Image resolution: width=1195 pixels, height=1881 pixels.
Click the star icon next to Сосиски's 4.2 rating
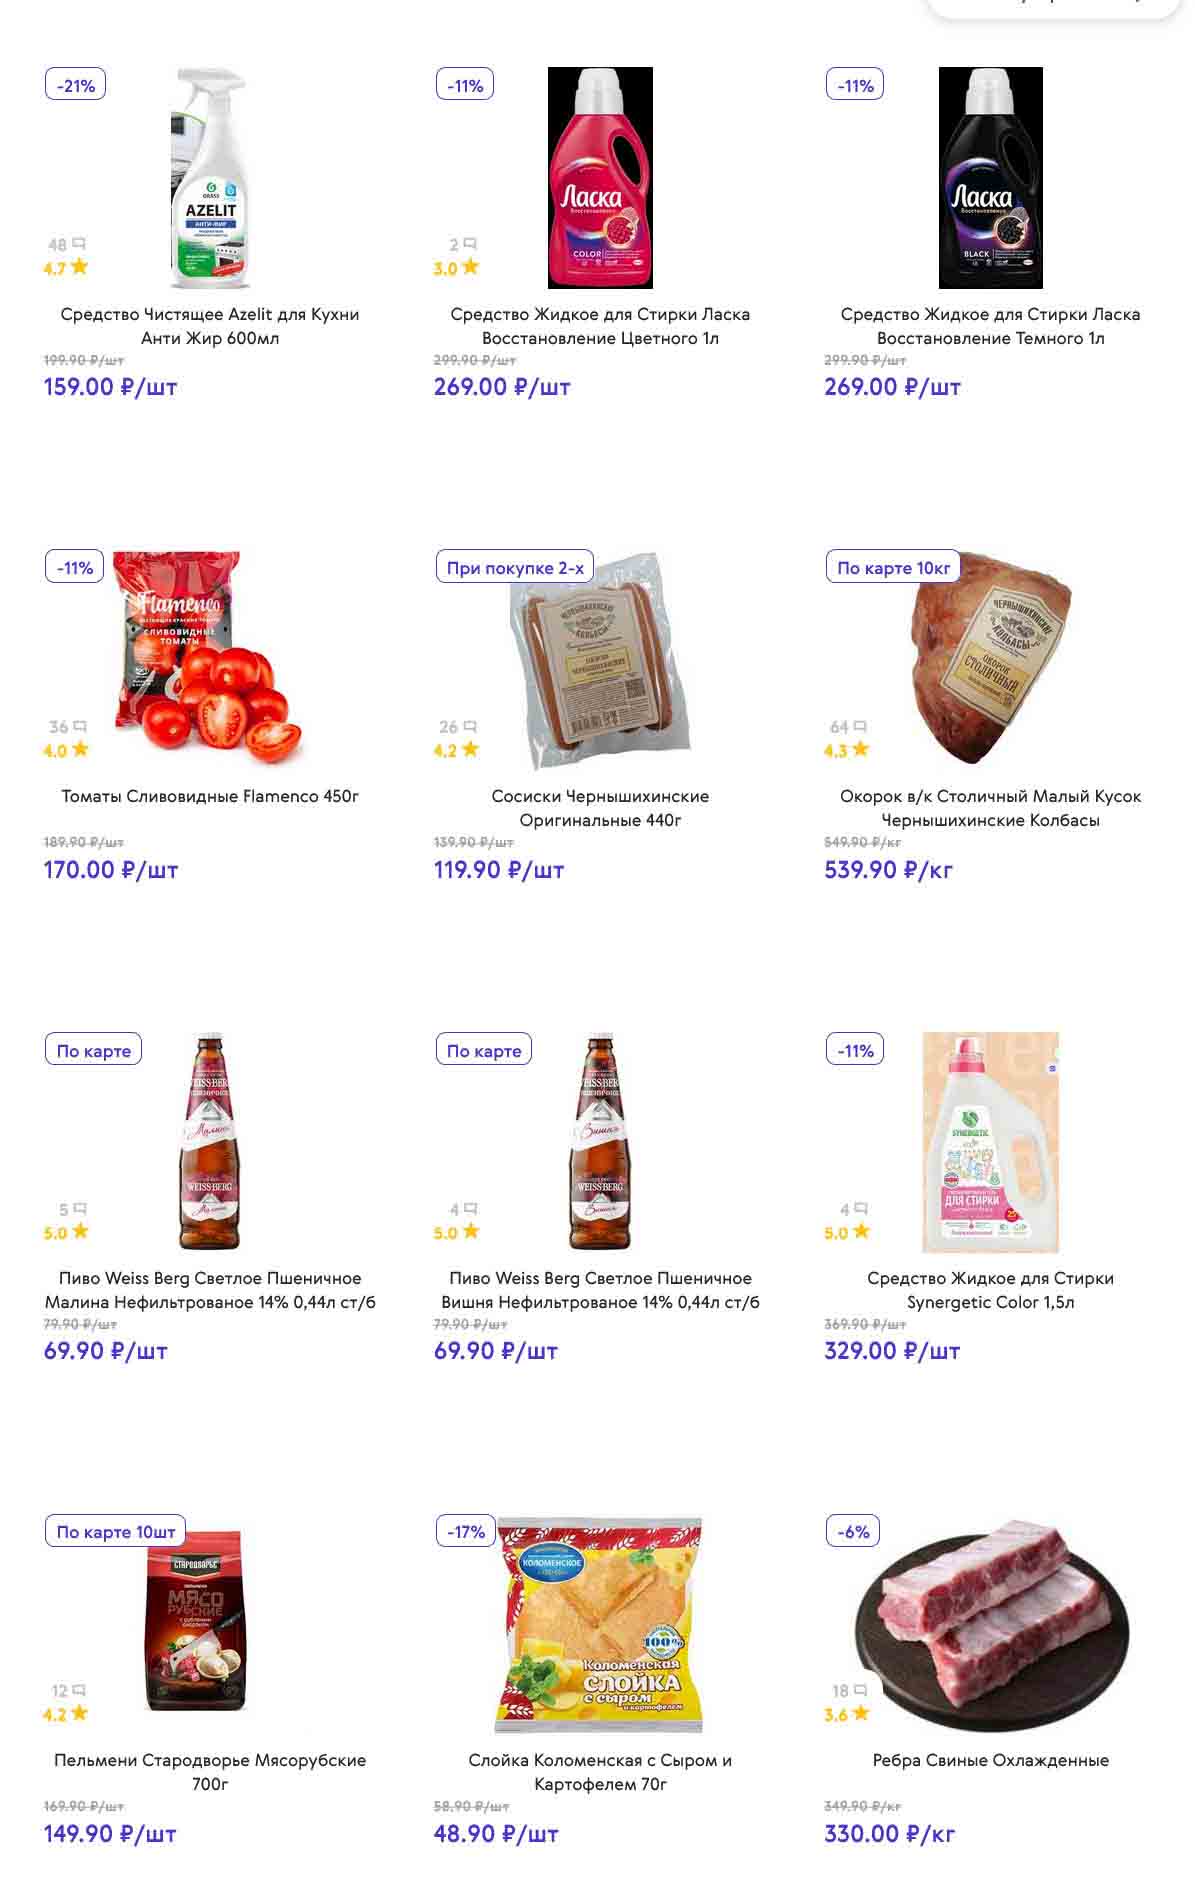coord(470,749)
